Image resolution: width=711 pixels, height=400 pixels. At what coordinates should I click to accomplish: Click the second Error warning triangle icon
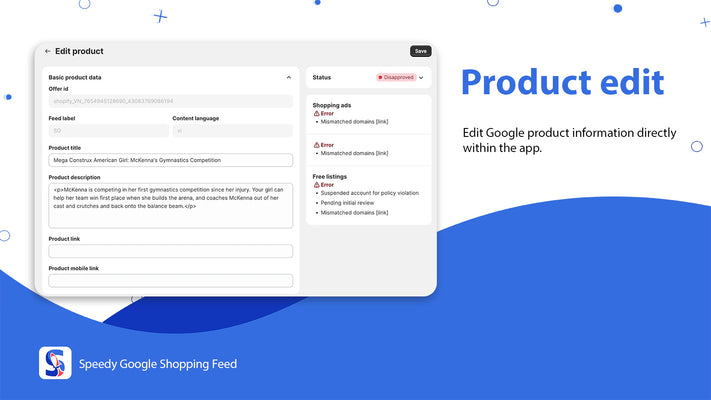[x=316, y=145]
